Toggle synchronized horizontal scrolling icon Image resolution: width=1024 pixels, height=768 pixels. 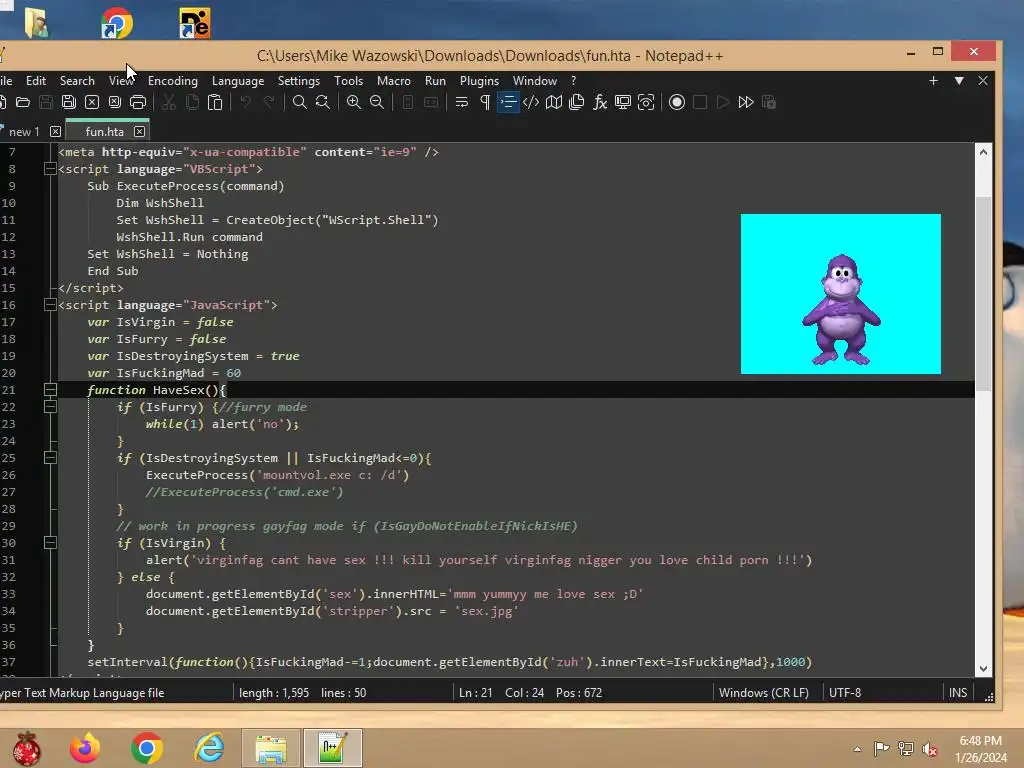click(x=431, y=103)
